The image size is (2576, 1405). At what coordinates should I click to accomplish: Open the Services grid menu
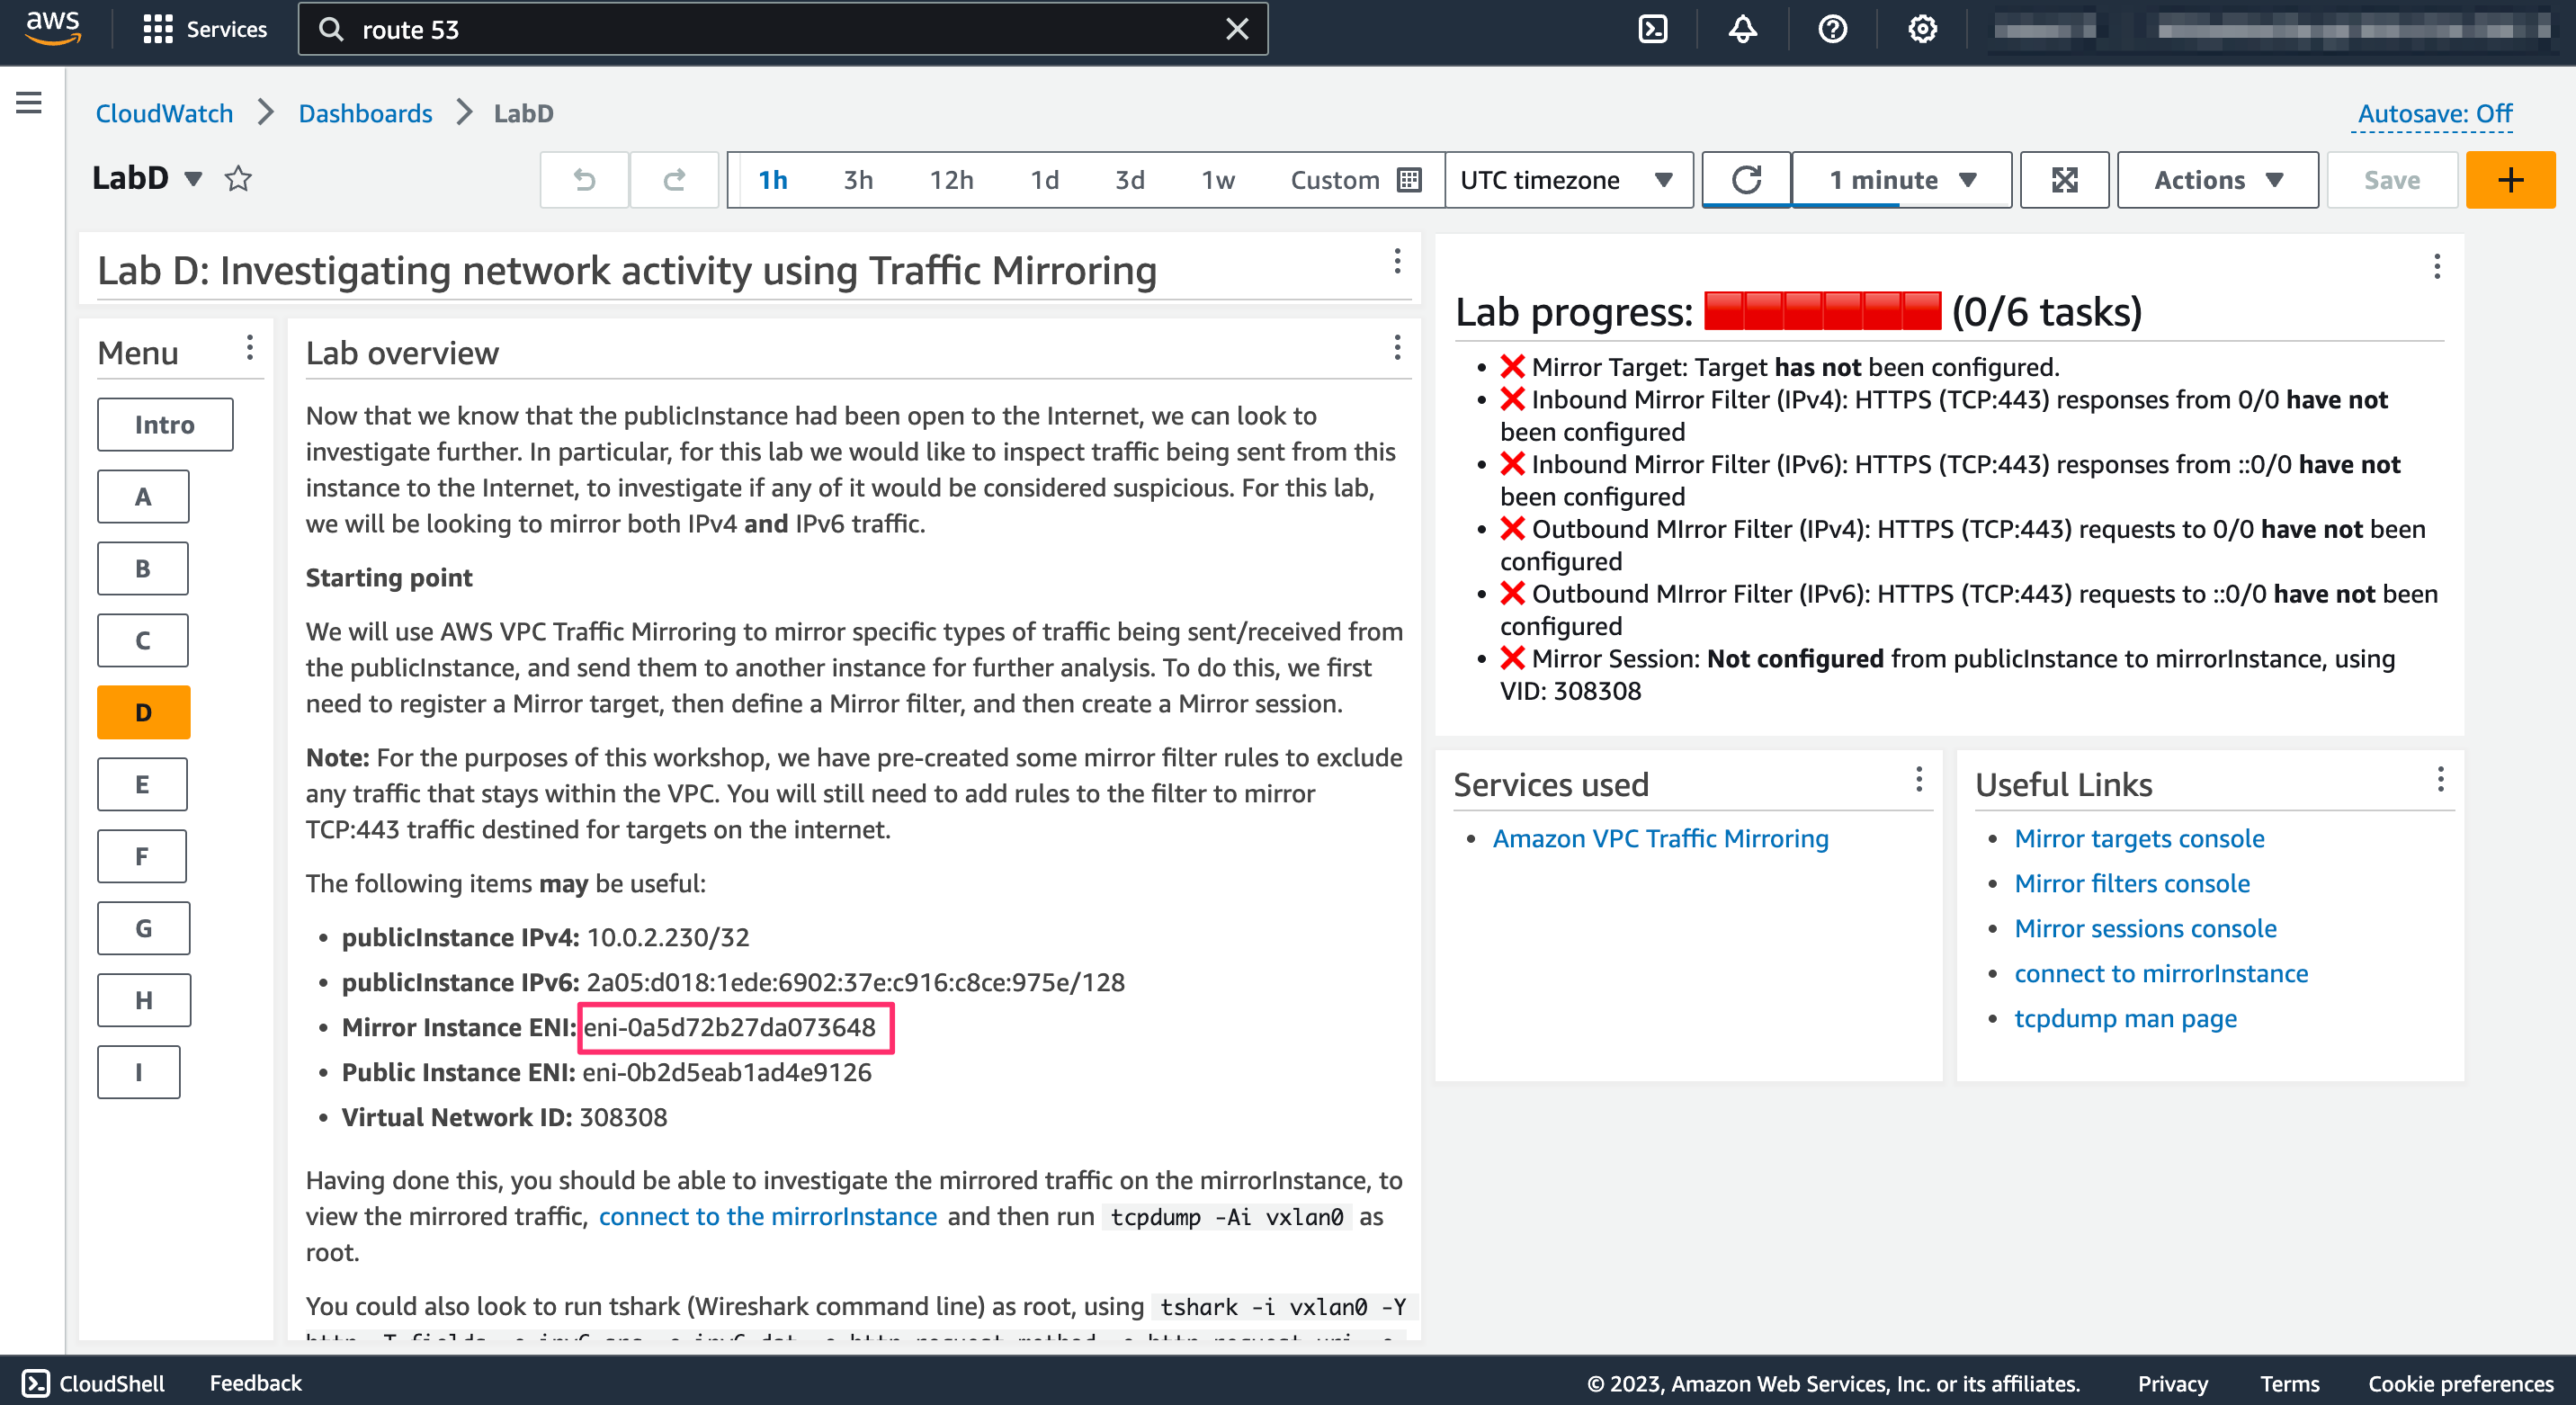[x=204, y=29]
